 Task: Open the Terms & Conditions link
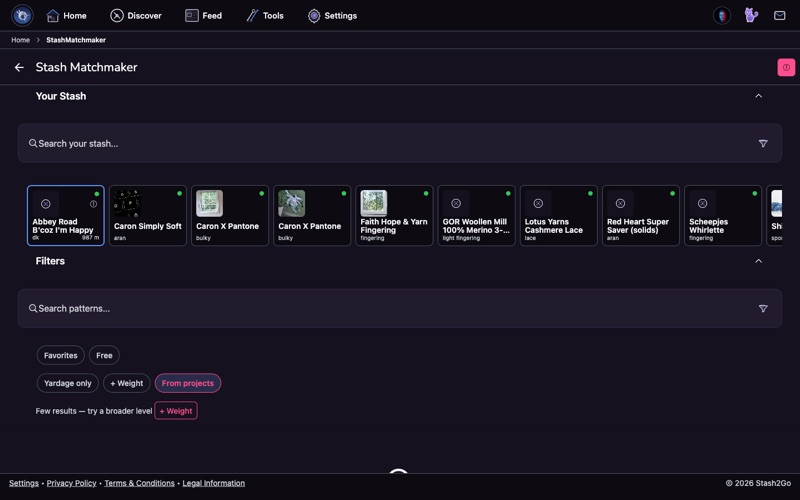coord(139,483)
